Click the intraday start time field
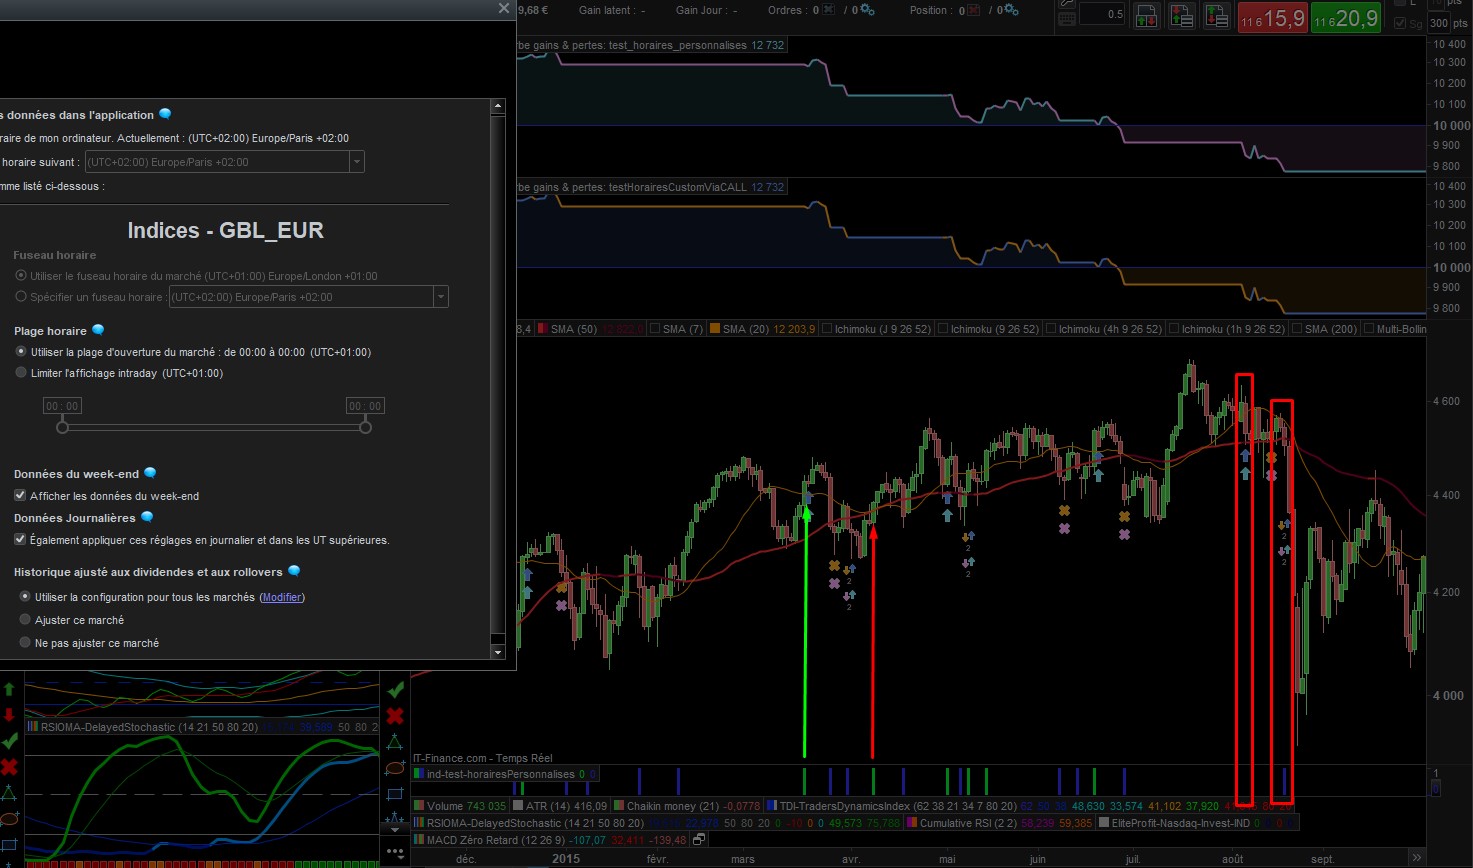This screenshot has height=868, width=1473. click(62, 406)
